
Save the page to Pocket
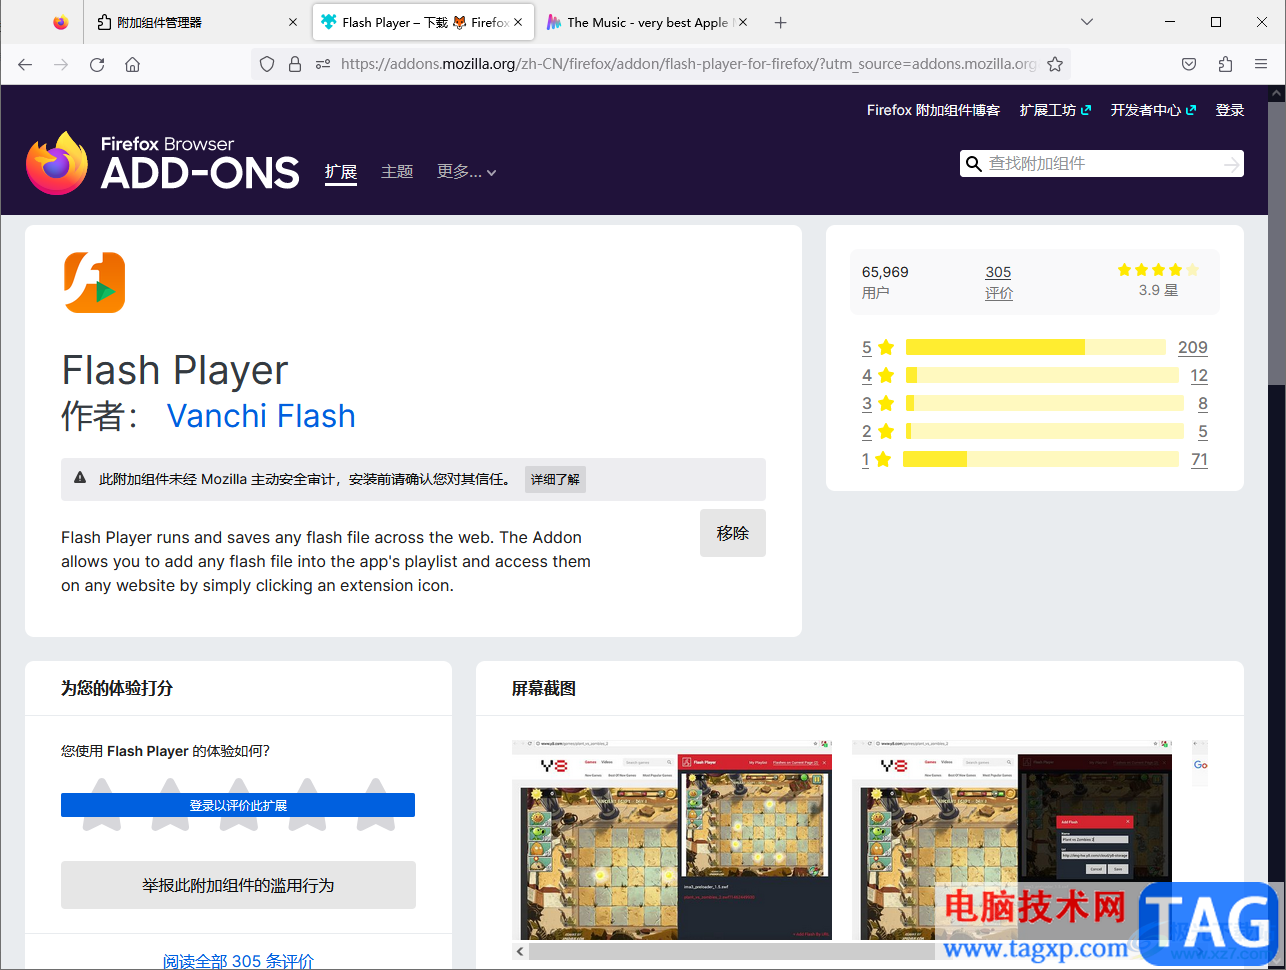point(1189,64)
